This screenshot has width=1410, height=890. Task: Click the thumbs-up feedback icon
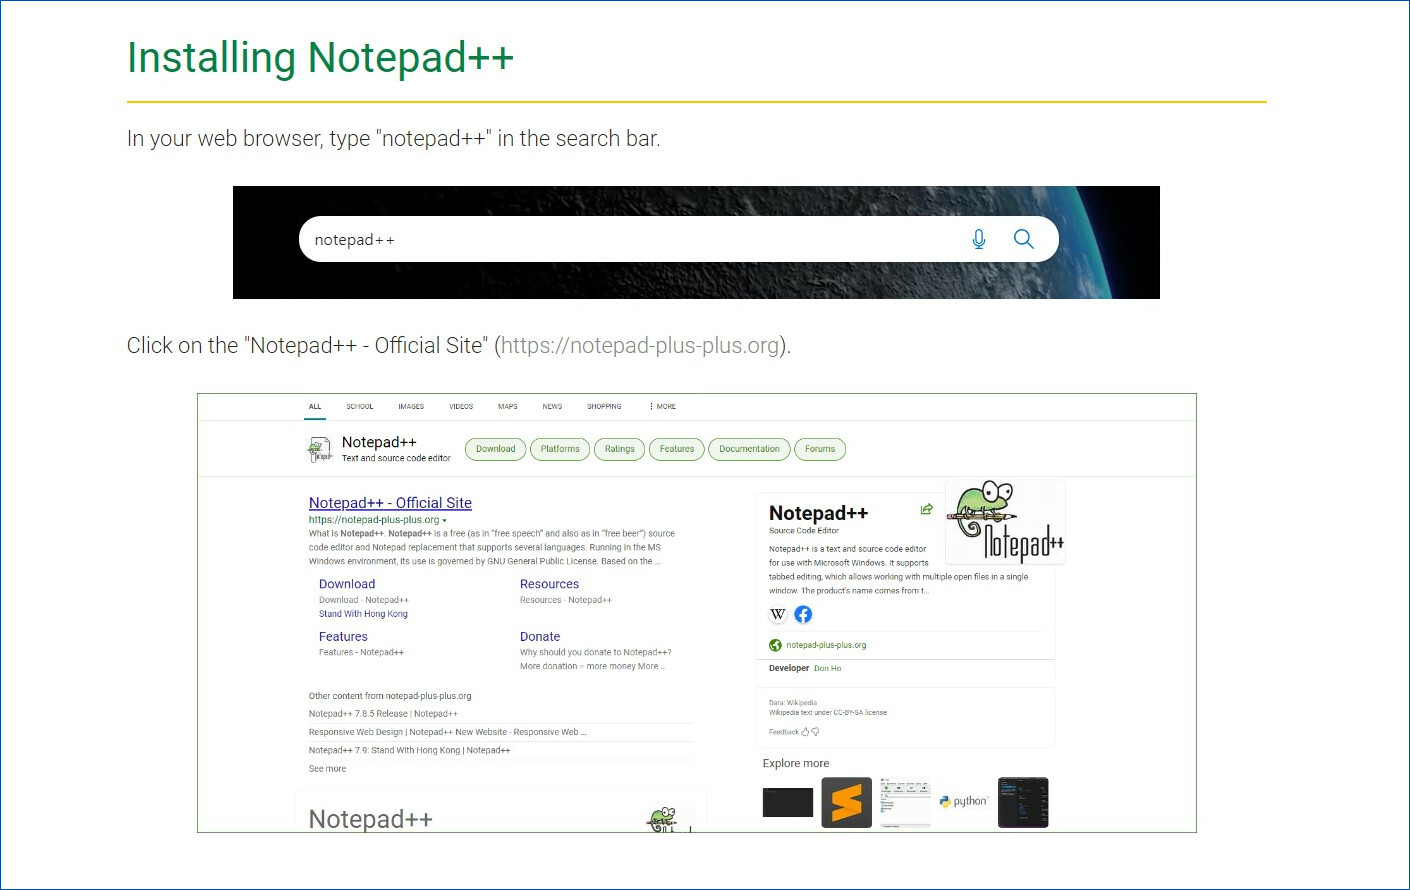[x=805, y=732]
